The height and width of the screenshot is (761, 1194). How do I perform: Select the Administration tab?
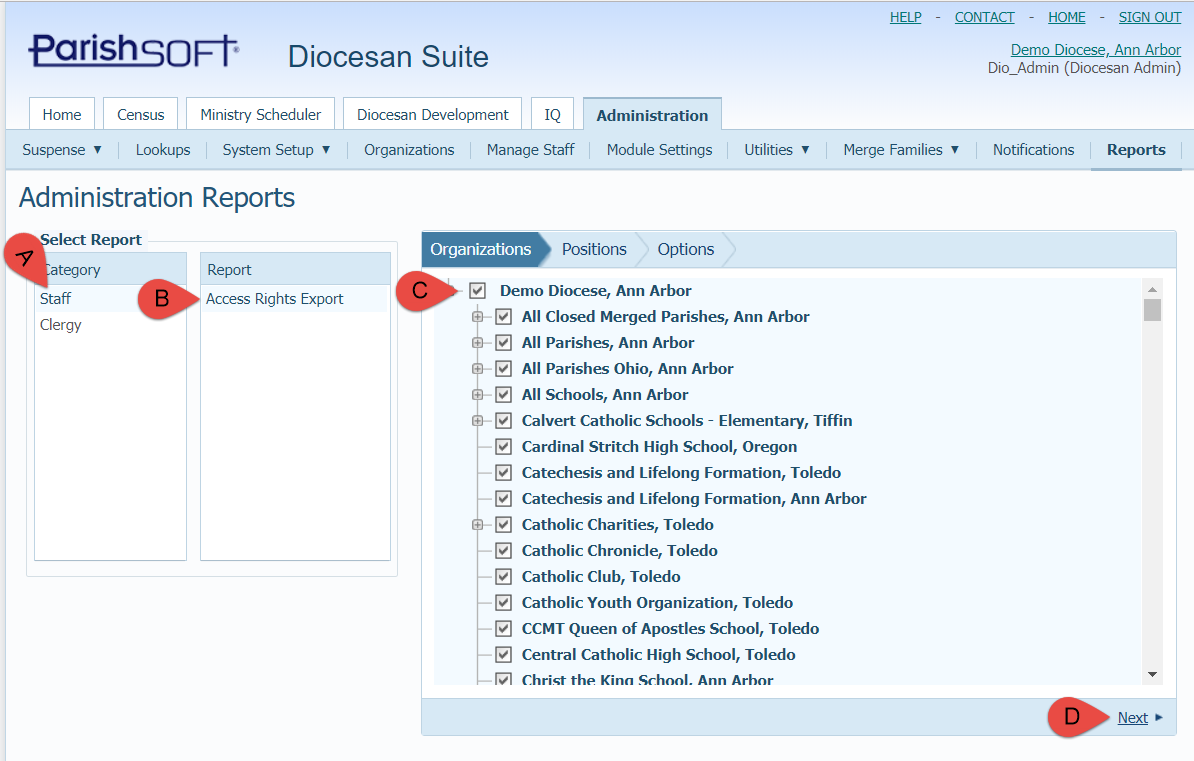(x=653, y=115)
